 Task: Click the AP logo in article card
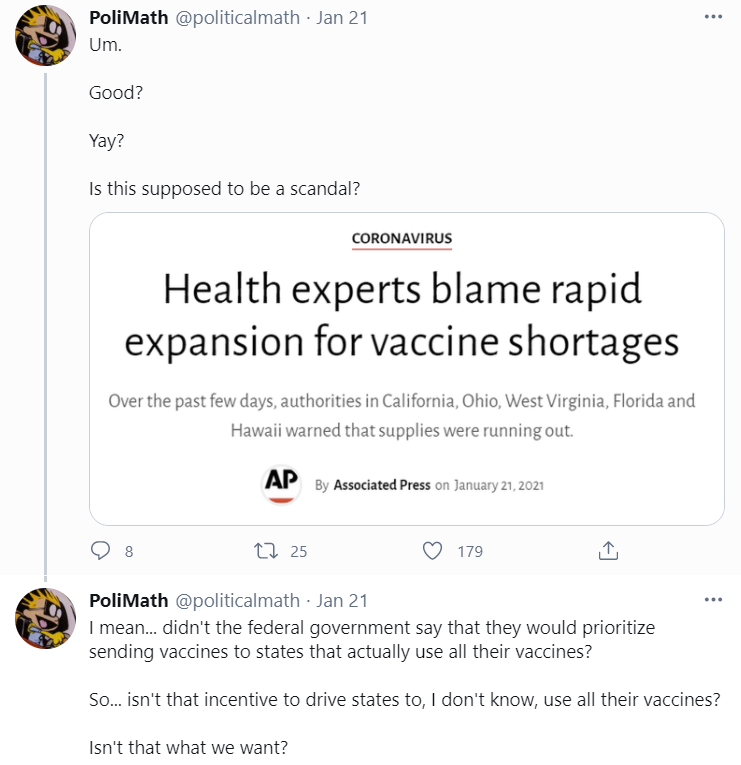[281, 484]
